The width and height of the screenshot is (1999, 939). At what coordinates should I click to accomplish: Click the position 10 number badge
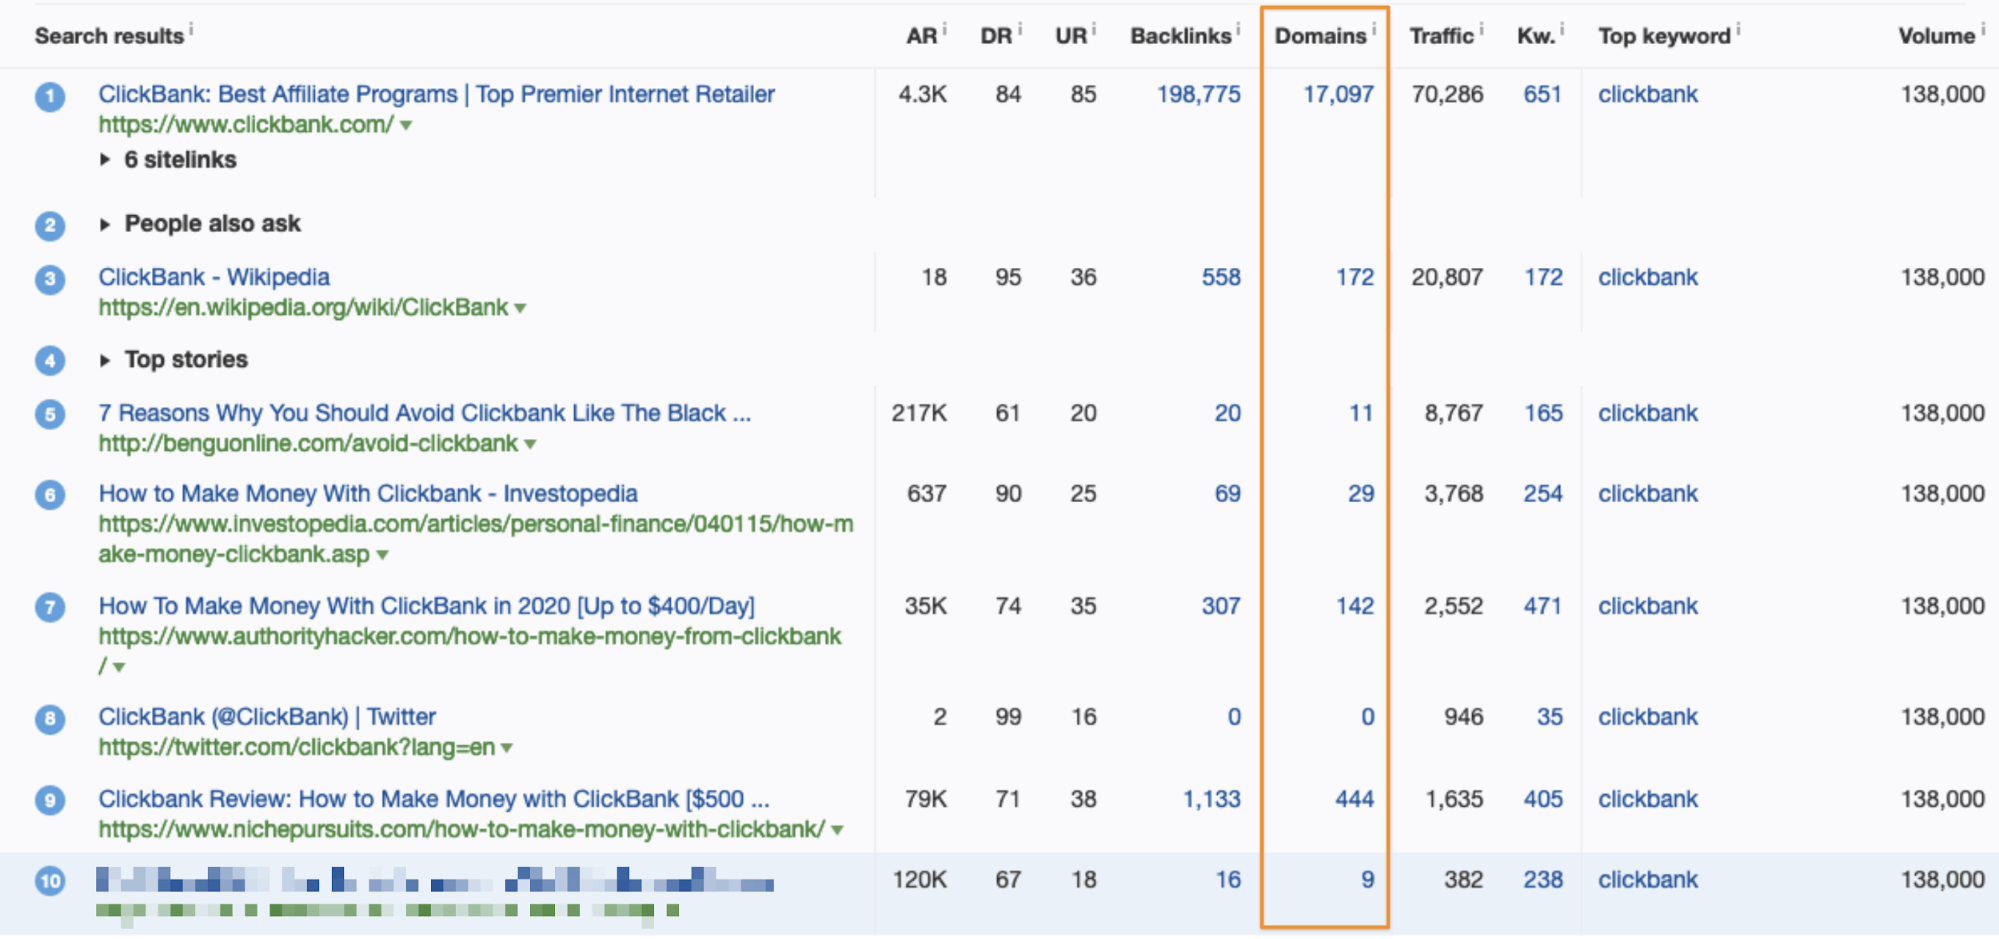(x=50, y=881)
